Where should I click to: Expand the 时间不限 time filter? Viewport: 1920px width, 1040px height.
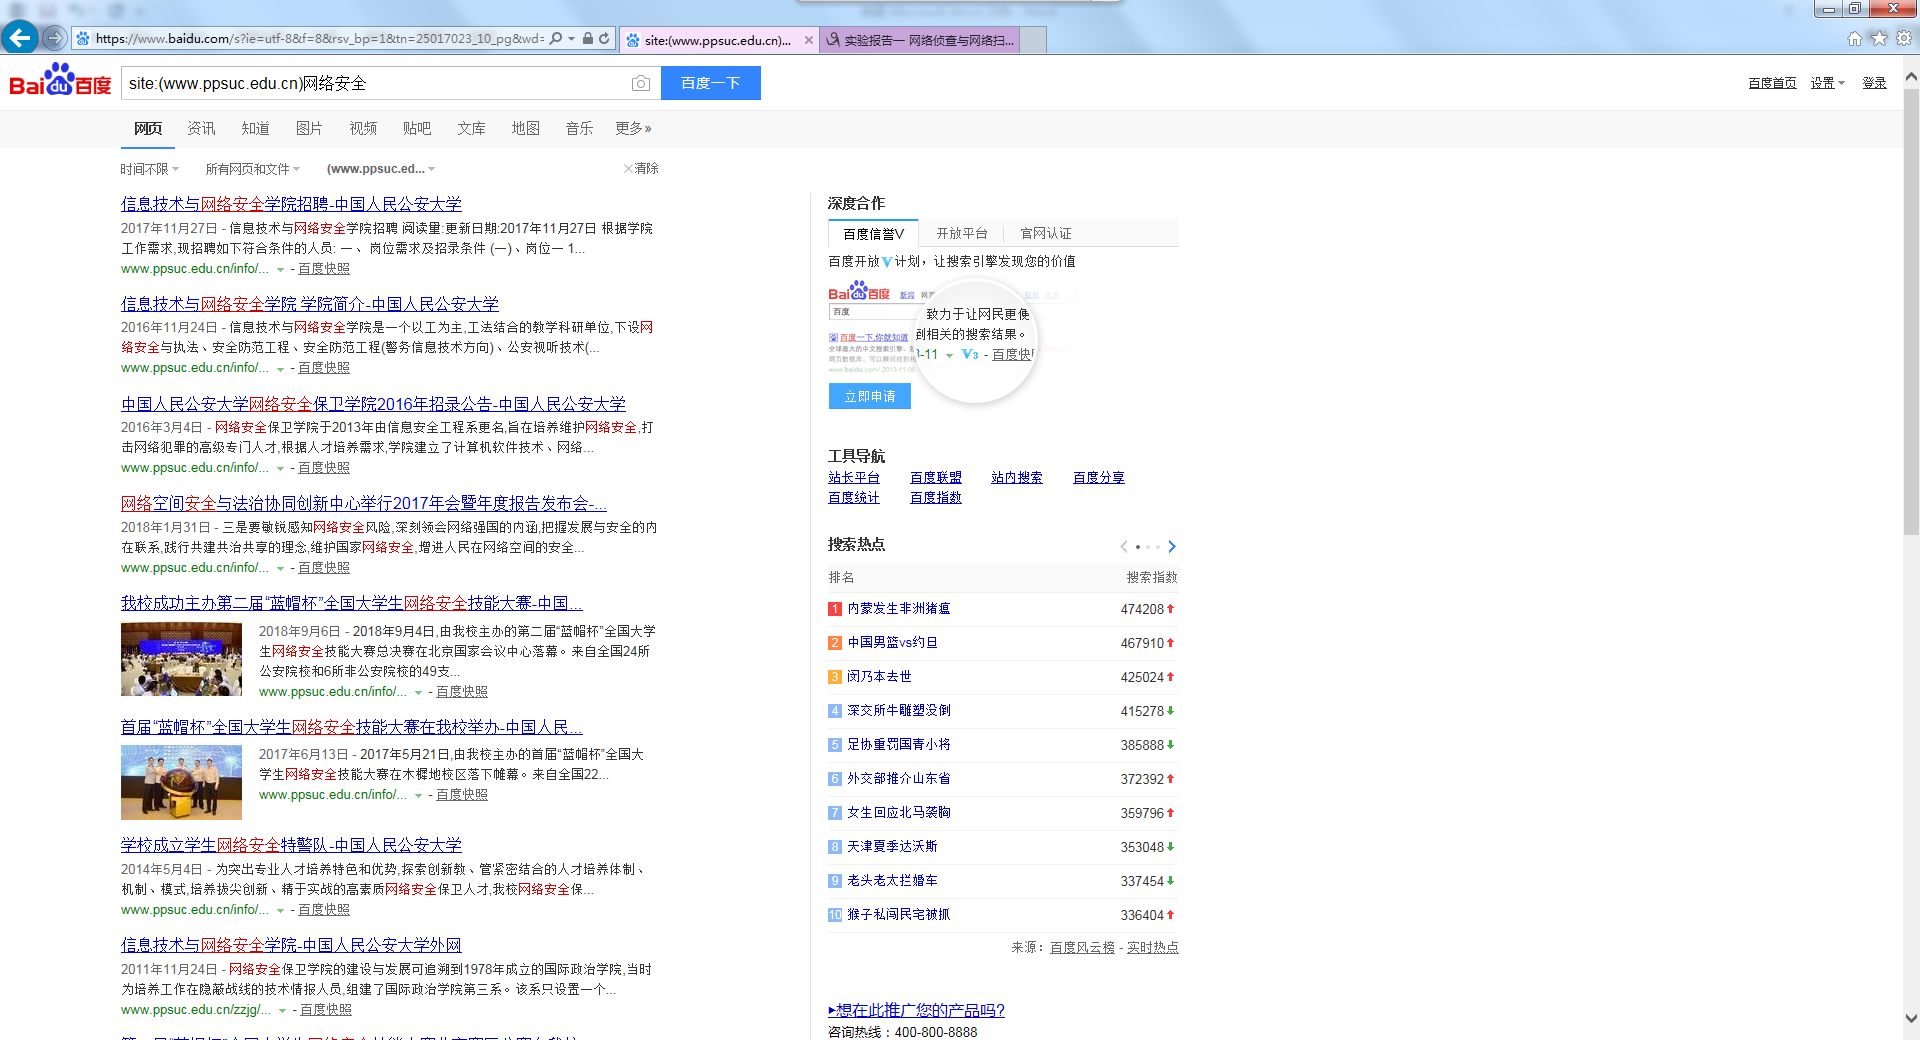pos(149,169)
